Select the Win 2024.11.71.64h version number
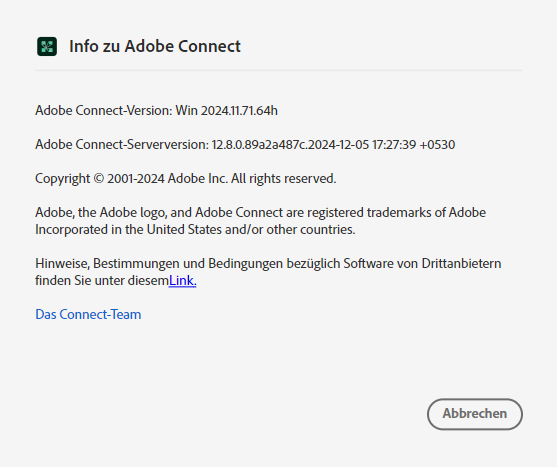 pyautogui.click(x=227, y=110)
